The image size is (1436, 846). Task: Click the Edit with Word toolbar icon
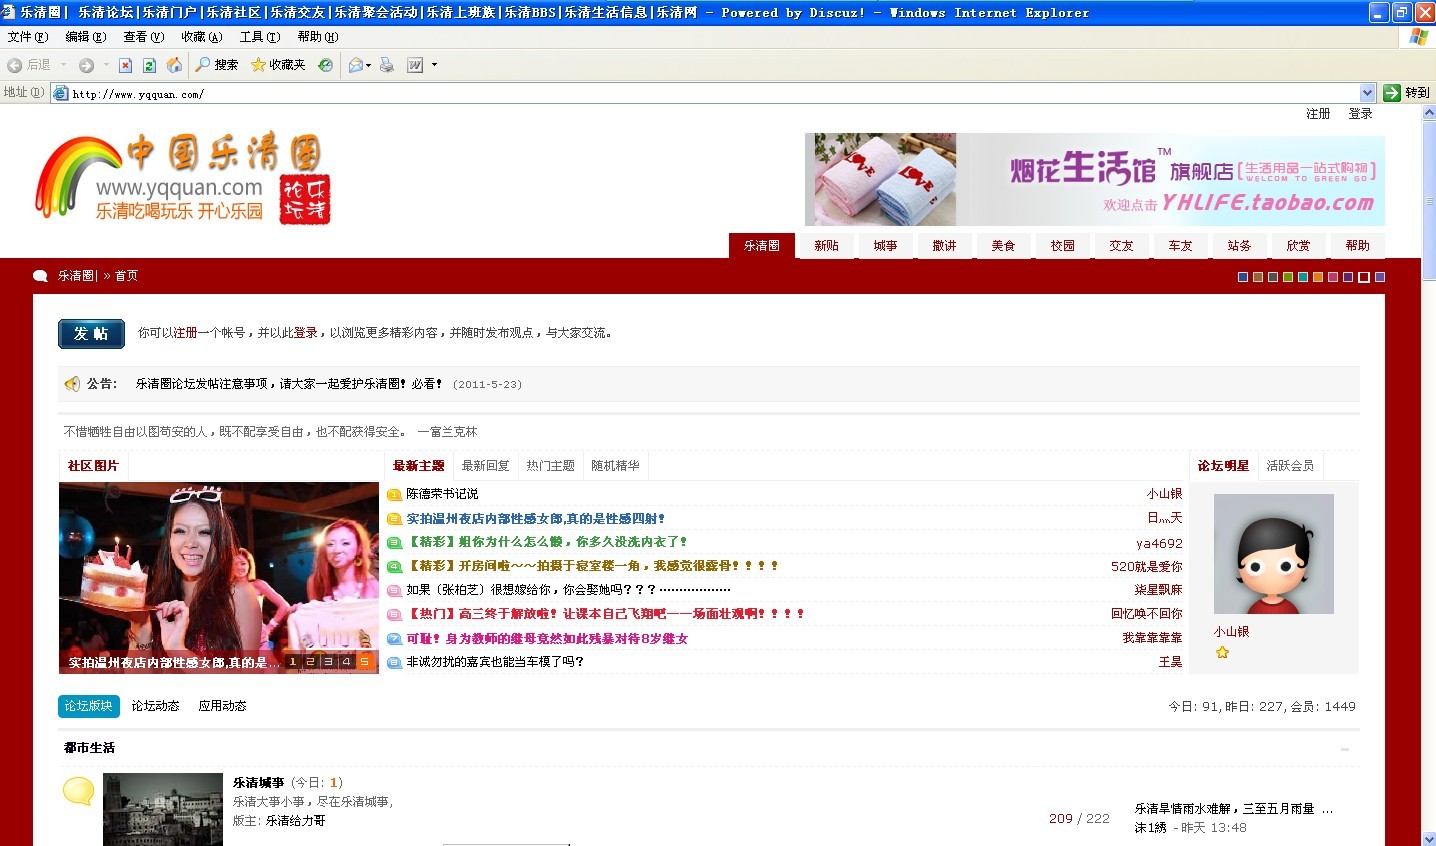tap(415, 65)
